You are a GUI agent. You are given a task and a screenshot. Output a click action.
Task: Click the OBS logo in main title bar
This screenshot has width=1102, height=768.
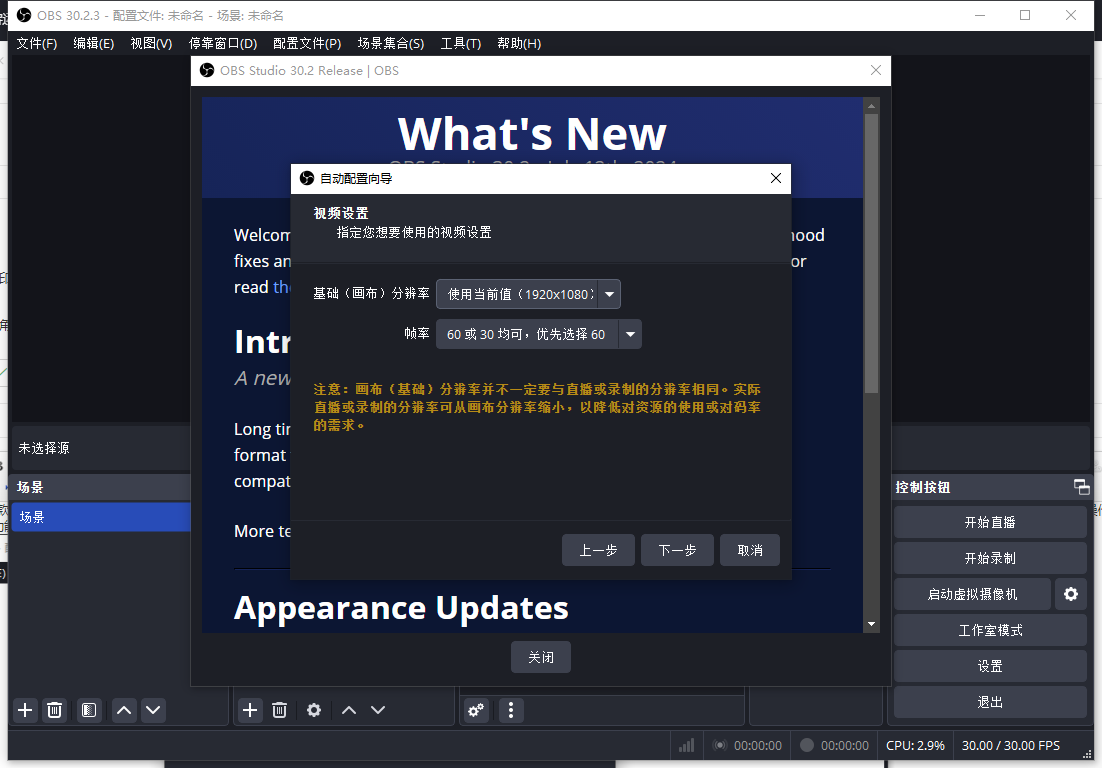(24, 15)
